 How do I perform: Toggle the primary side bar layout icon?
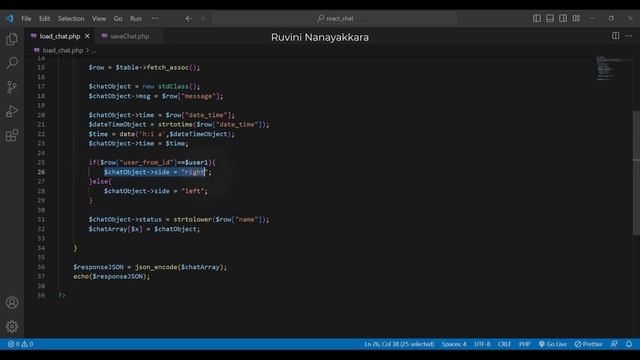537,18
